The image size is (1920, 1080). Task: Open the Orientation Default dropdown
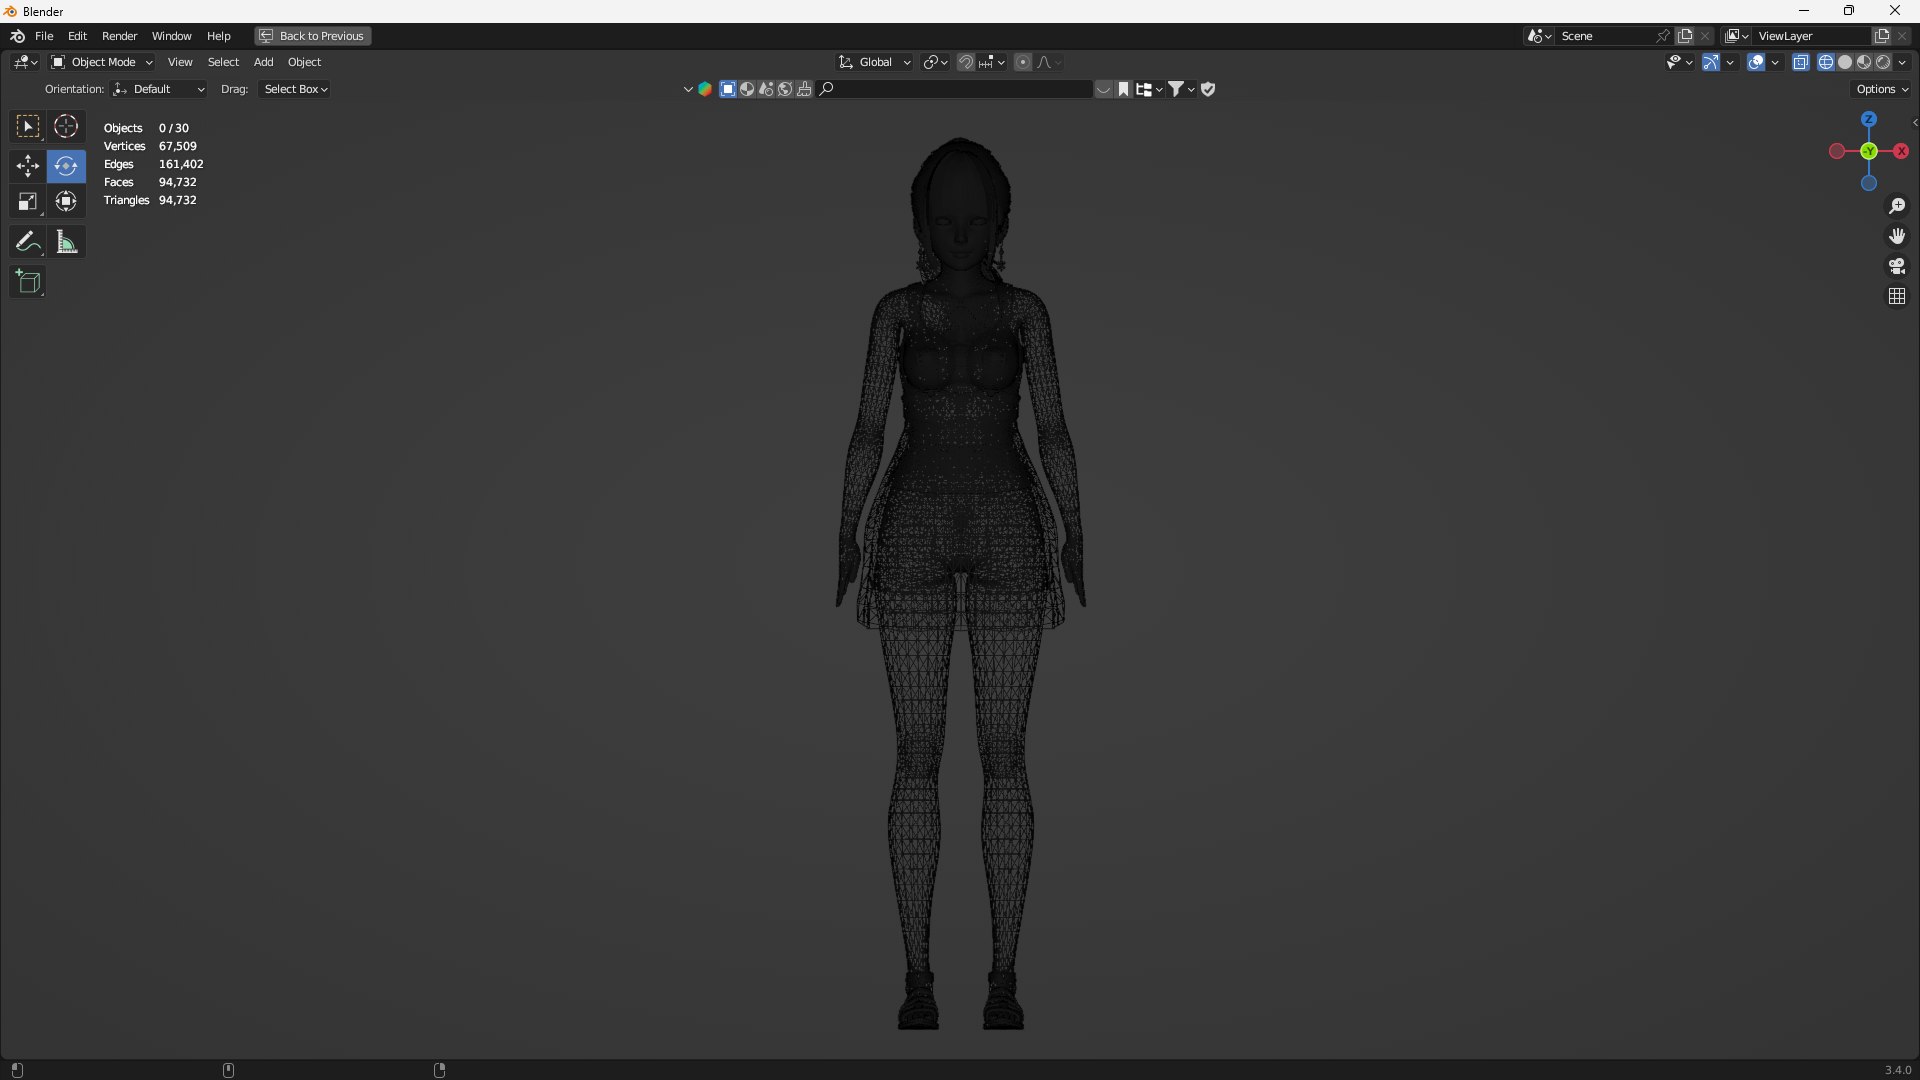click(x=159, y=89)
